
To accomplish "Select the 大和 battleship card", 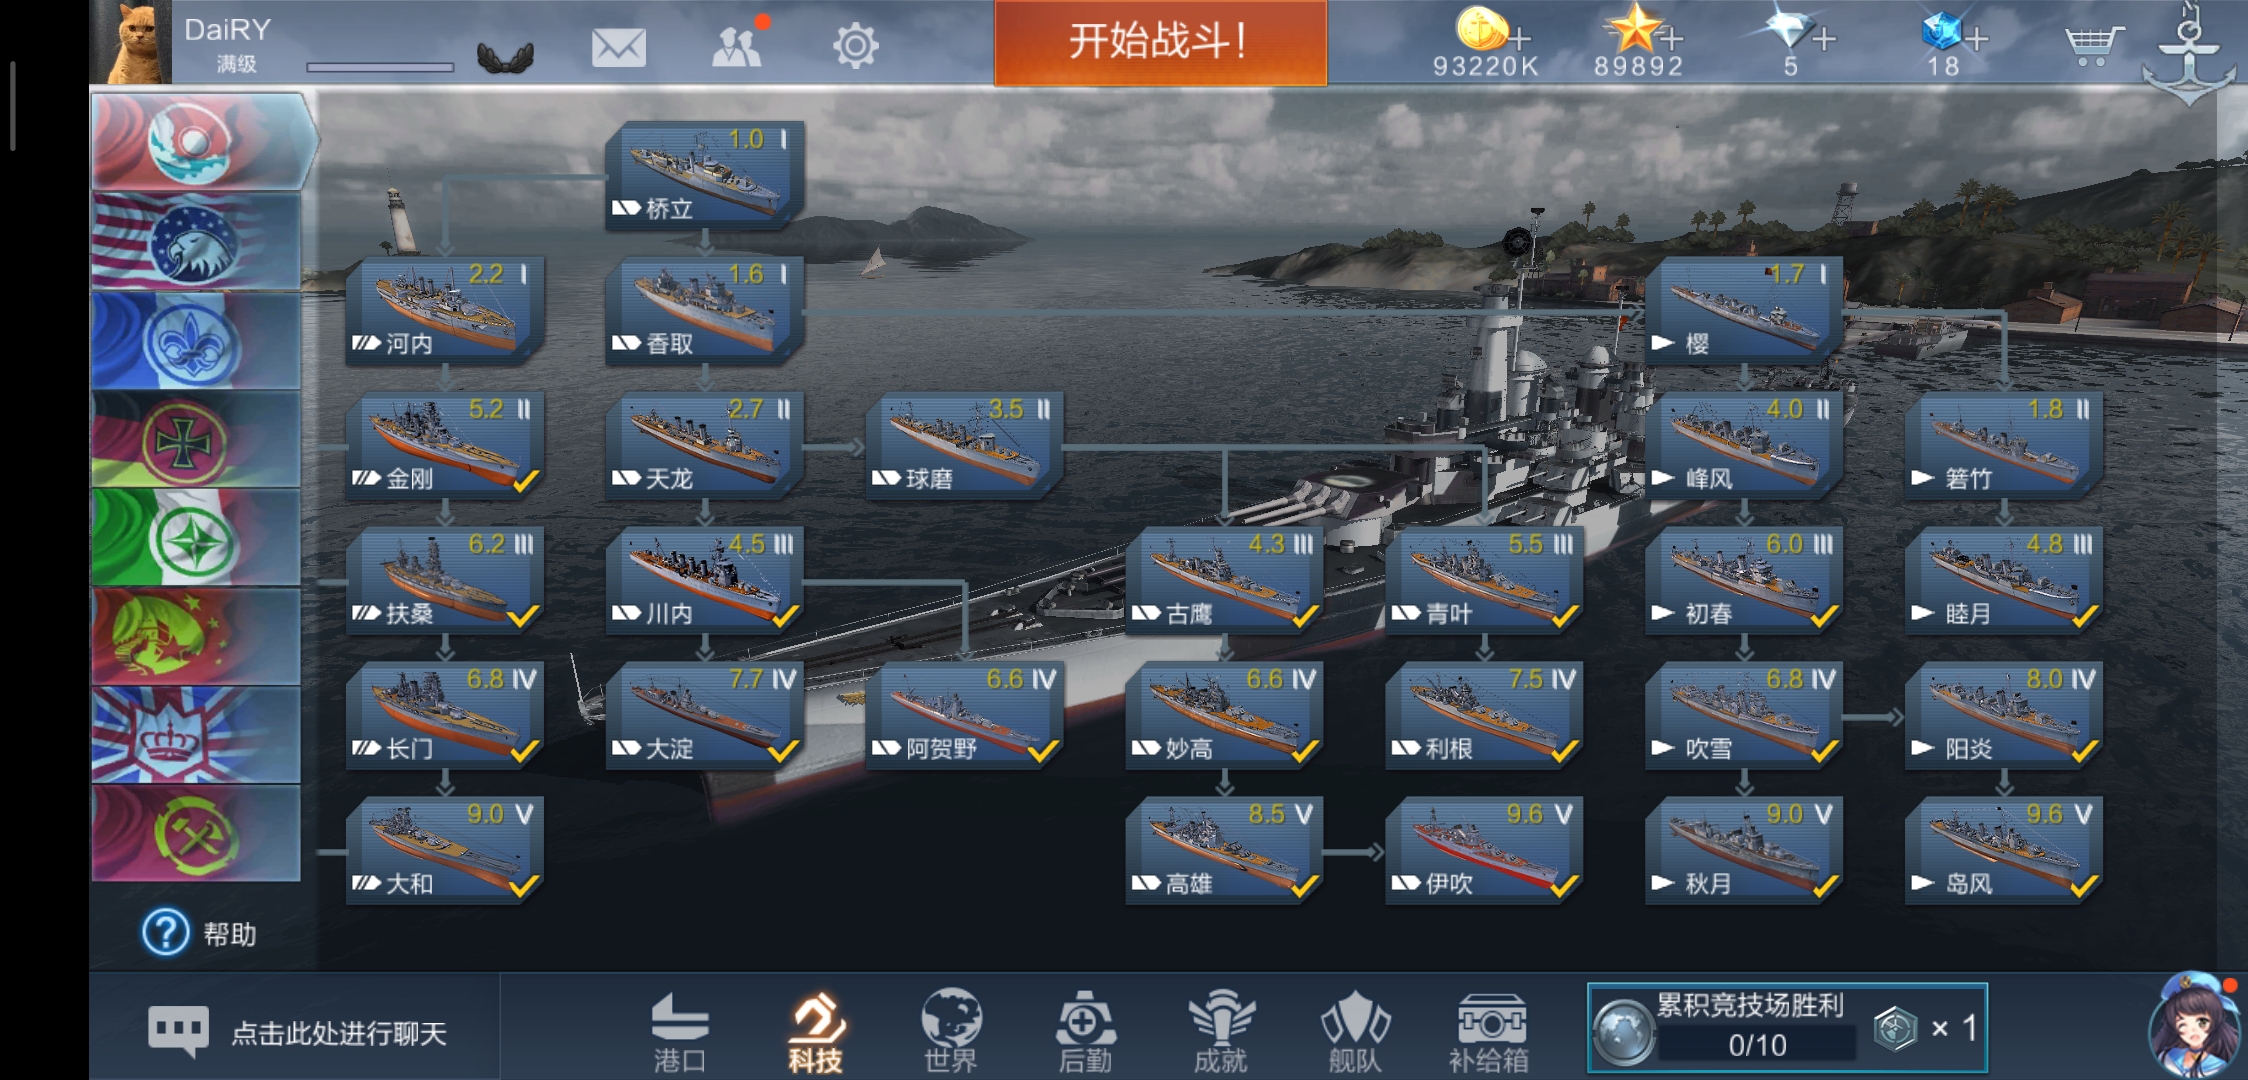I will click(444, 851).
